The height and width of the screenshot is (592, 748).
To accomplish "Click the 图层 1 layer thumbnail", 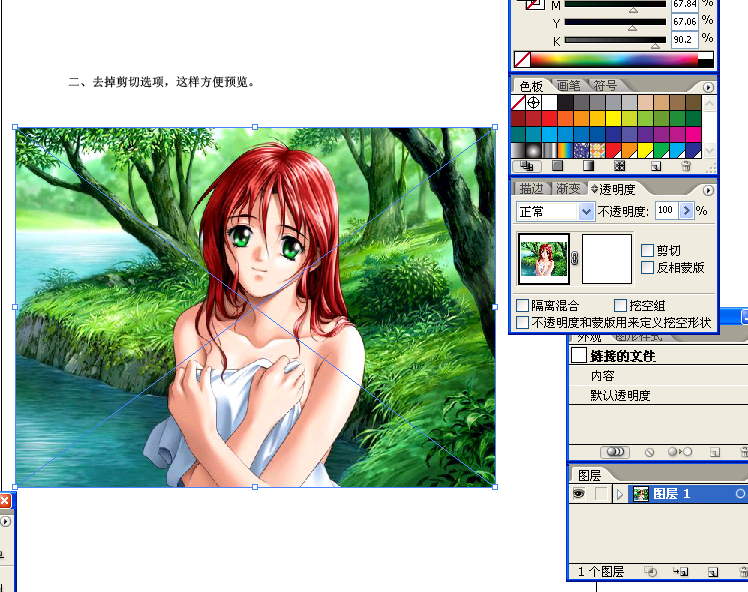I will pos(641,494).
